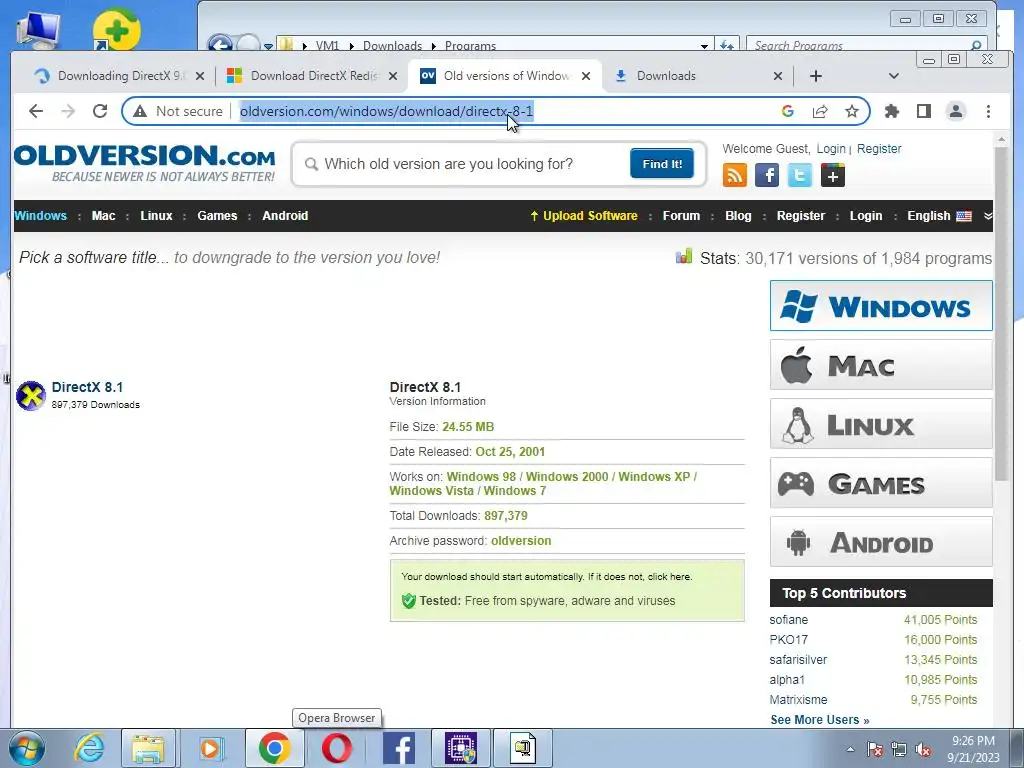Open the Mac item in the nav bar
This screenshot has height=768, width=1024.
103,216
